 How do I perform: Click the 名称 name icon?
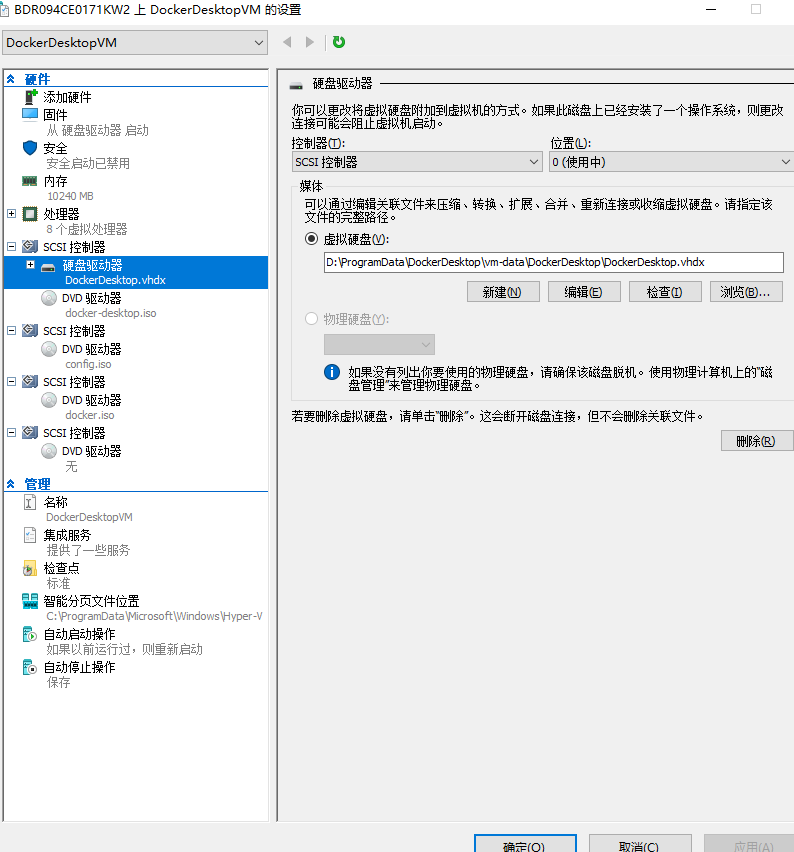coord(30,502)
